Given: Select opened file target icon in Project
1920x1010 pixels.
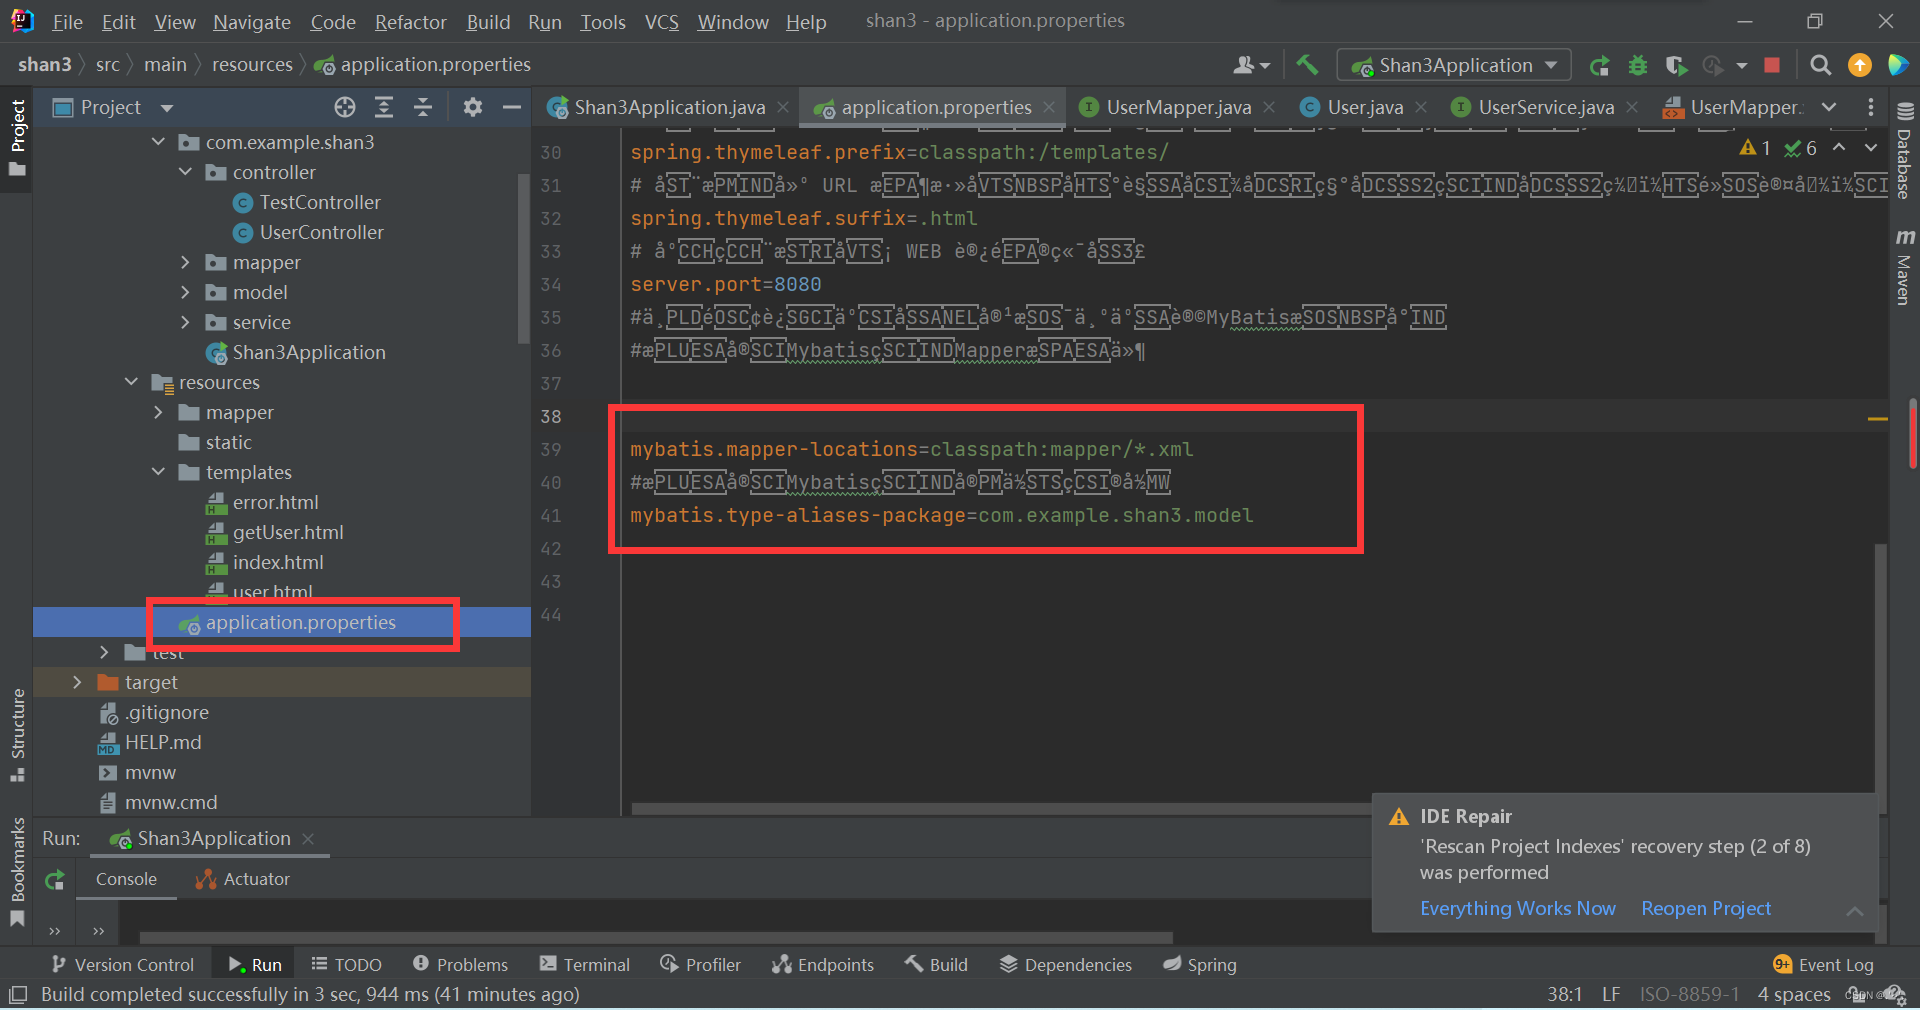Looking at the screenshot, I should point(345,107).
